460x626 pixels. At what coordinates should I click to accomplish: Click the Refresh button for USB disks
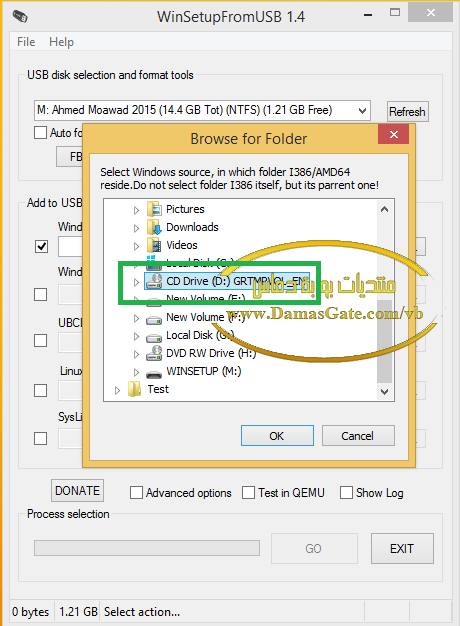tap(407, 112)
